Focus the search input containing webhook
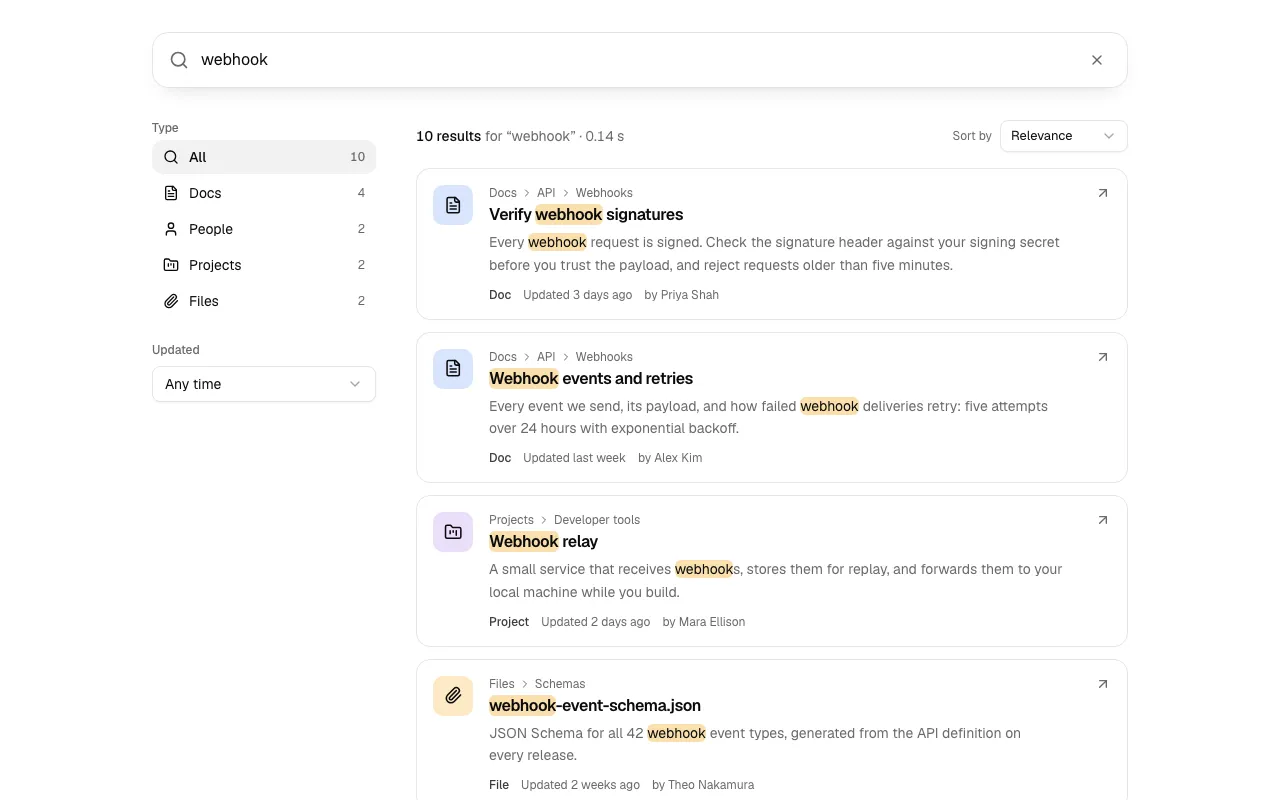The image size is (1280, 800). [640, 60]
